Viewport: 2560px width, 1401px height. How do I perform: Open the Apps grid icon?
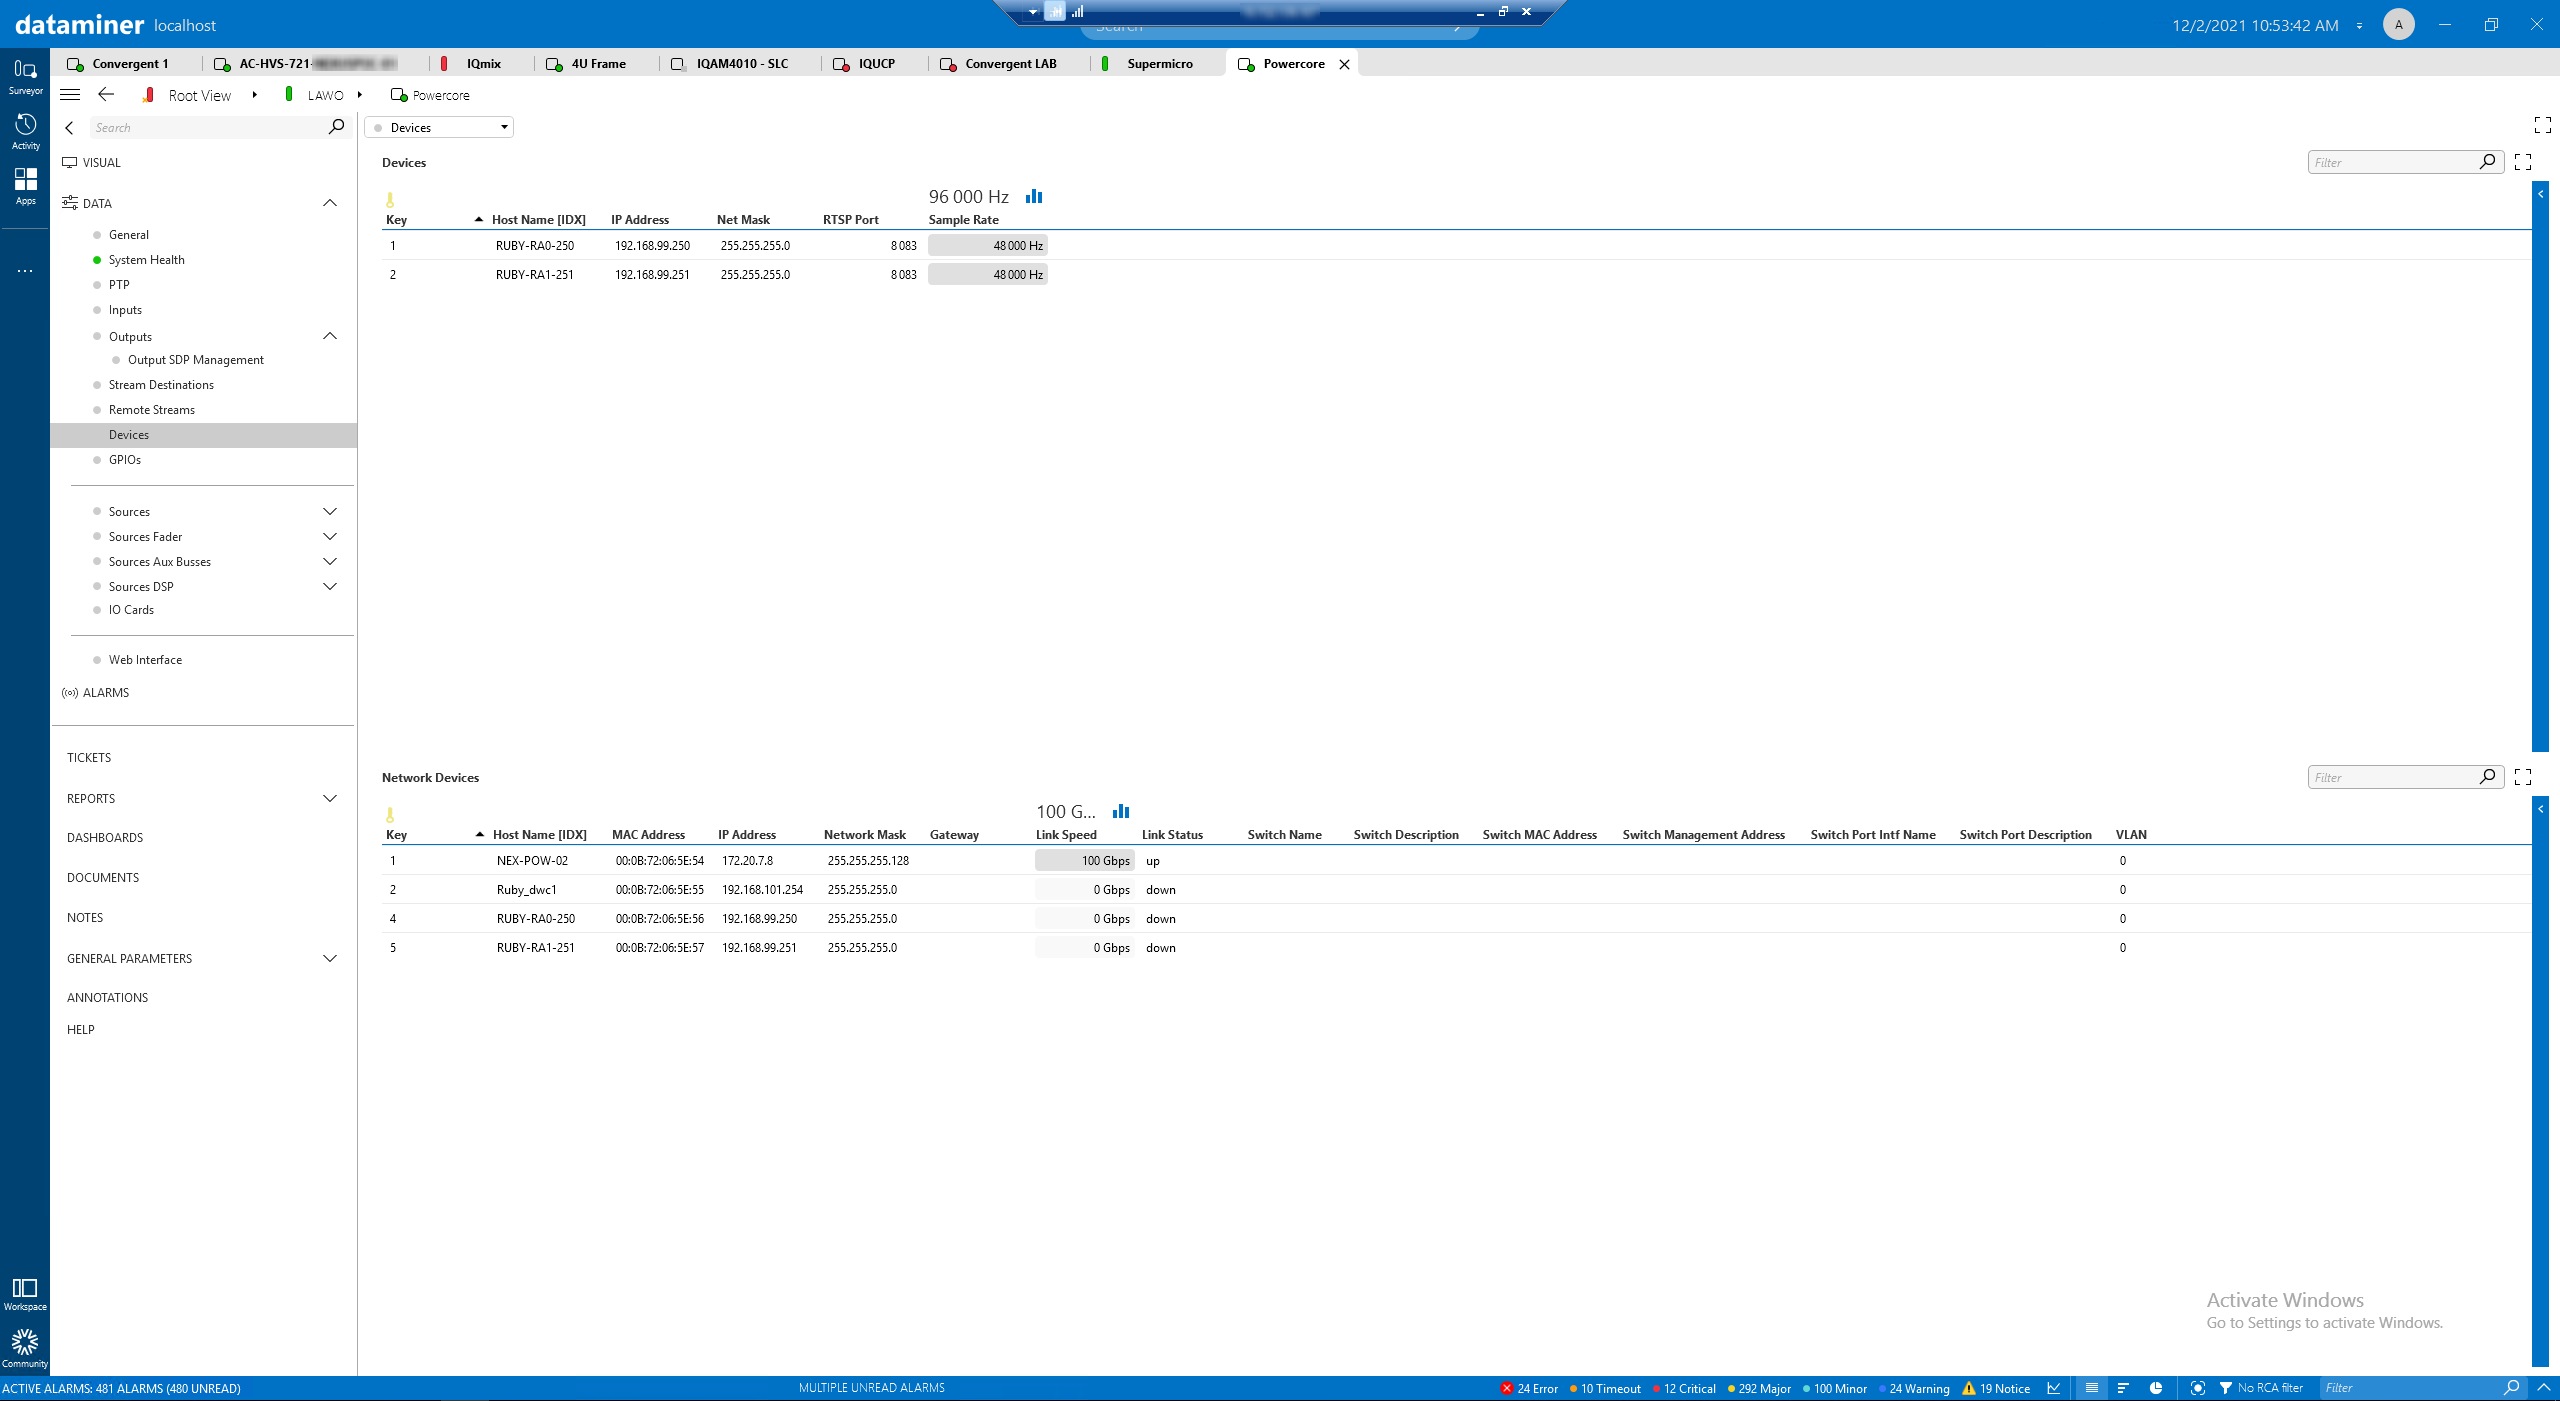(25, 186)
